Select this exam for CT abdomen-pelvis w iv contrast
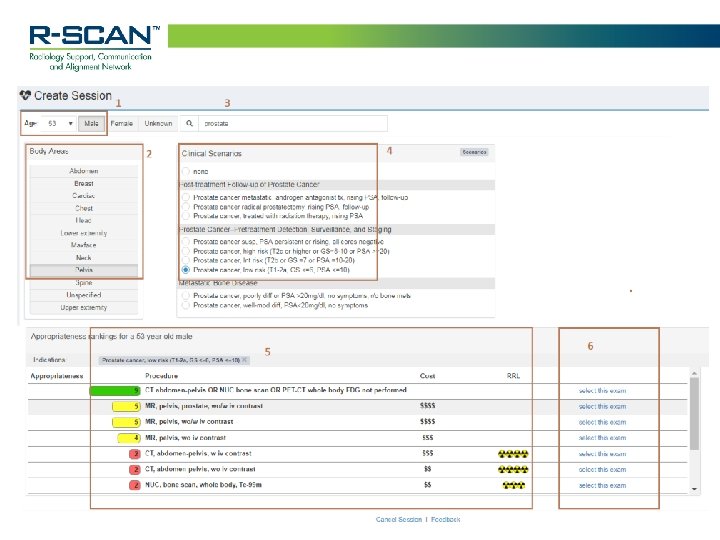Screen dimensions: 720x540 coord(602,454)
